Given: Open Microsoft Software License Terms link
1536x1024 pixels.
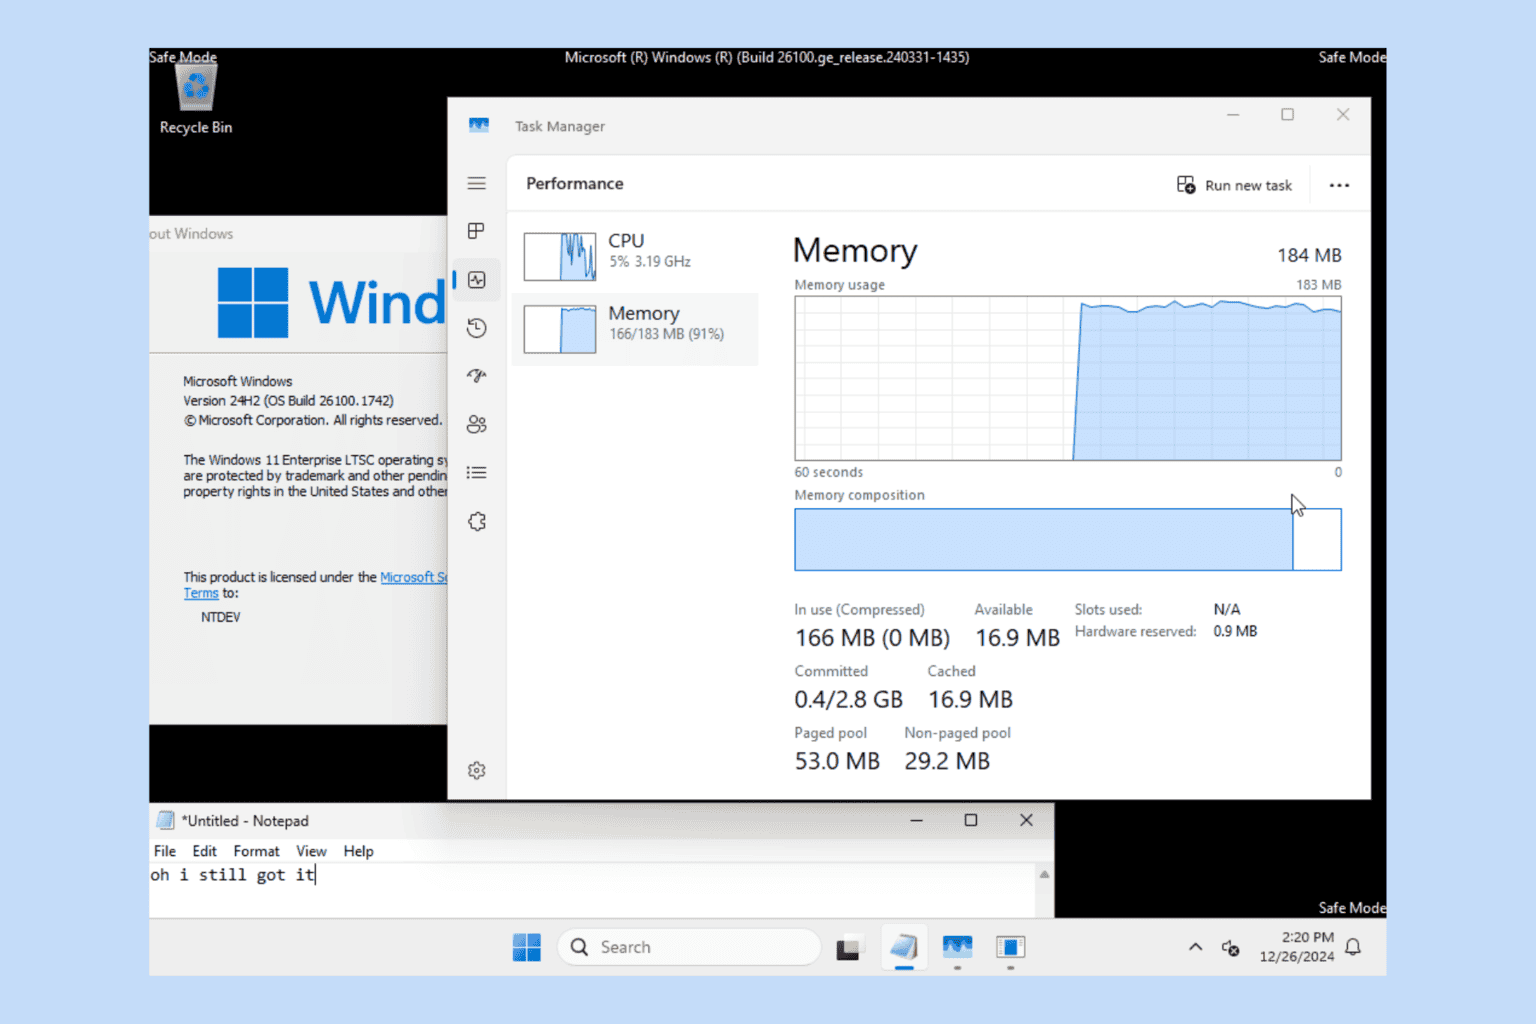Looking at the screenshot, I should [413, 577].
